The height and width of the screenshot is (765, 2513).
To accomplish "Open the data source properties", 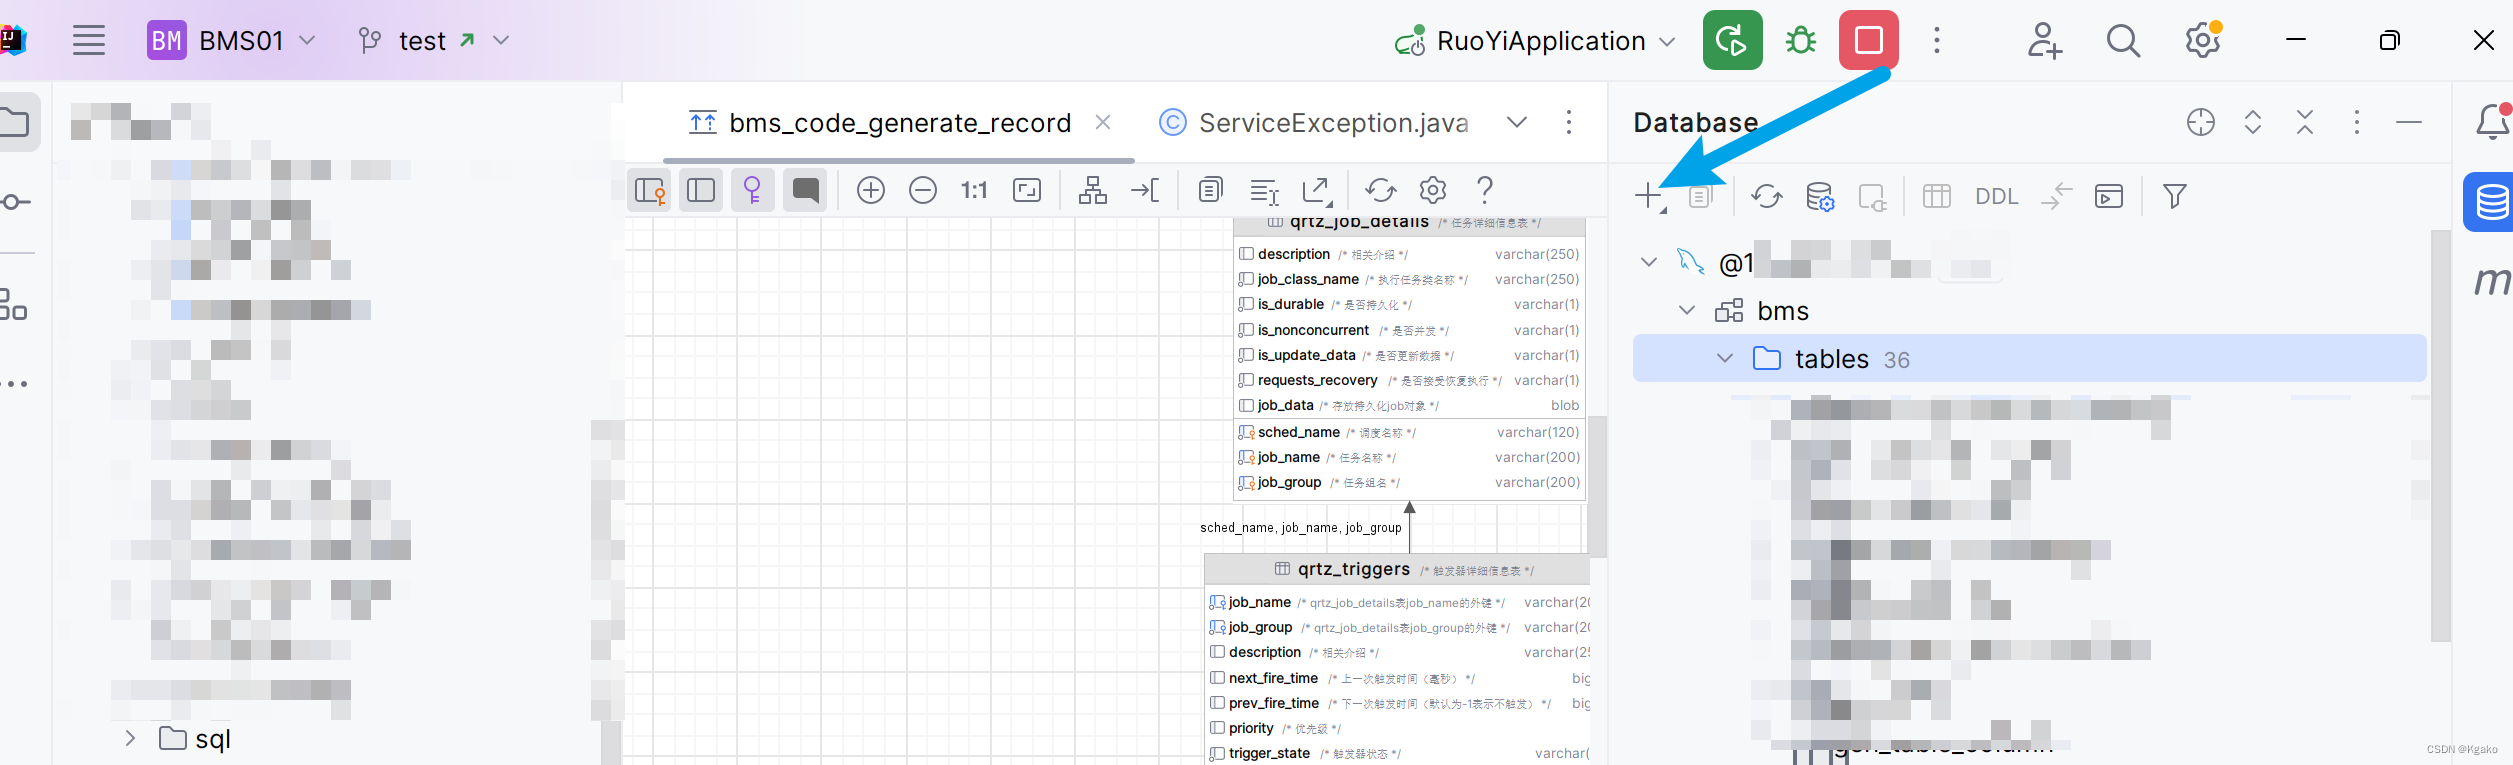I will [x=1820, y=196].
